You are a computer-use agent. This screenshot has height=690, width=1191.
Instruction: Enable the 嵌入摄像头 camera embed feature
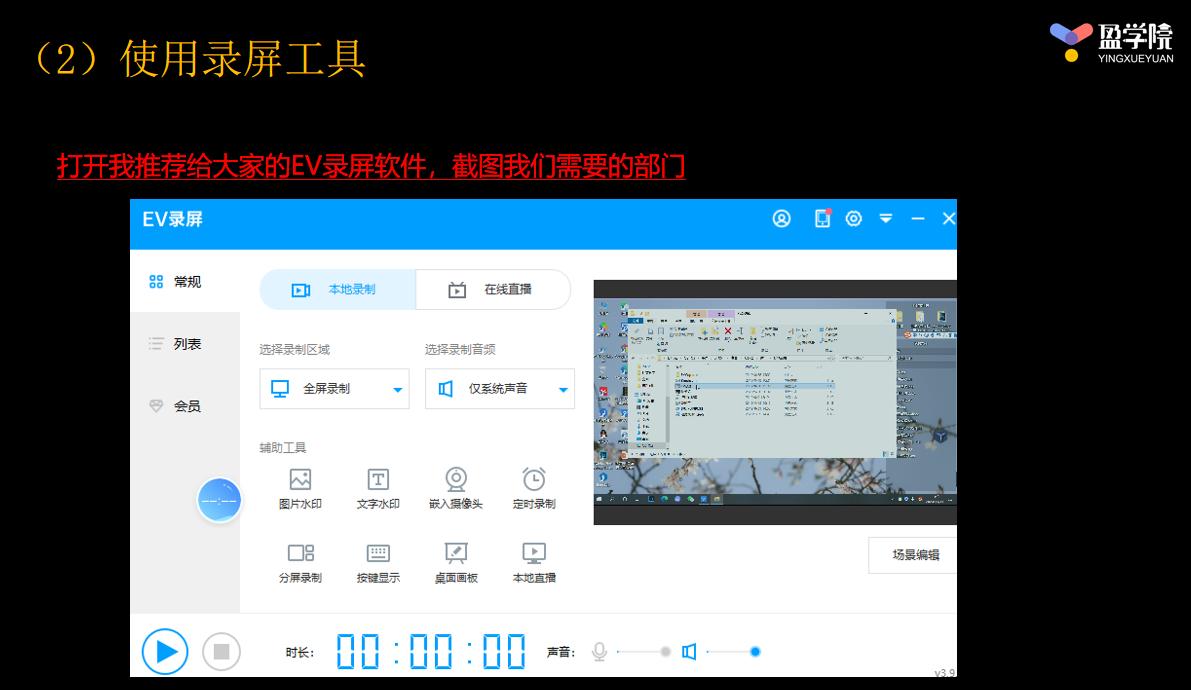click(x=455, y=487)
